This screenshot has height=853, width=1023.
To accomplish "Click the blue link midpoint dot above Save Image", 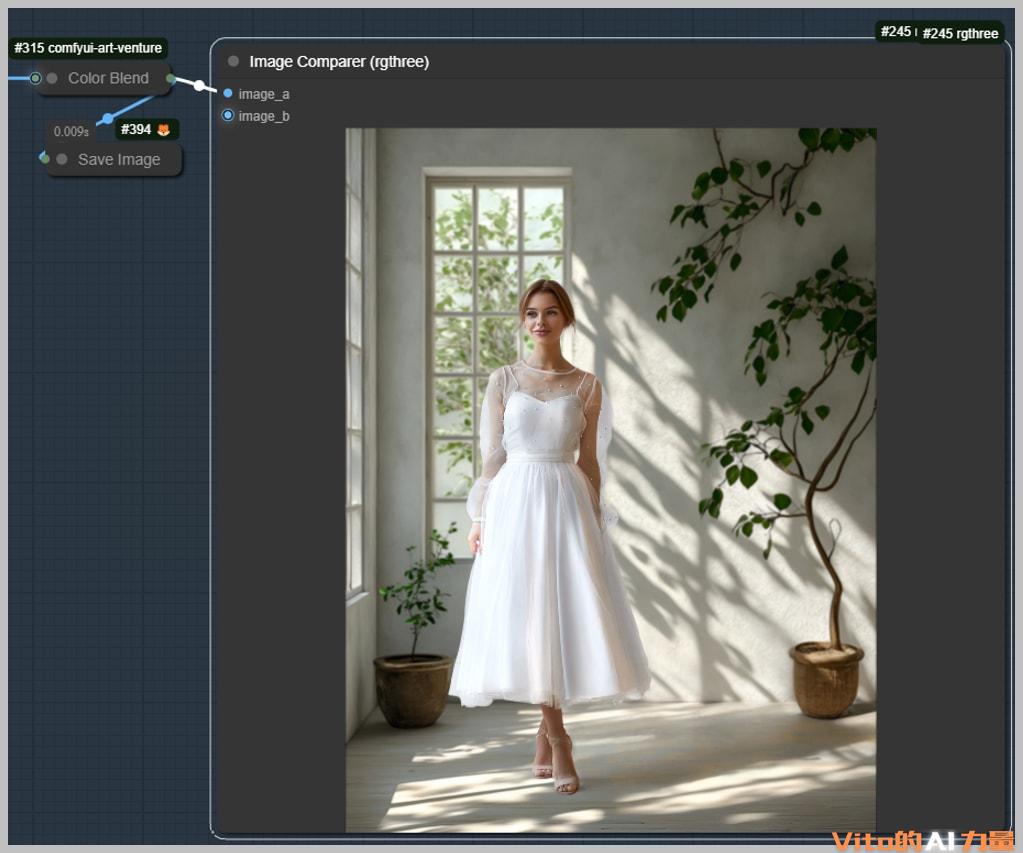I will click(x=108, y=119).
